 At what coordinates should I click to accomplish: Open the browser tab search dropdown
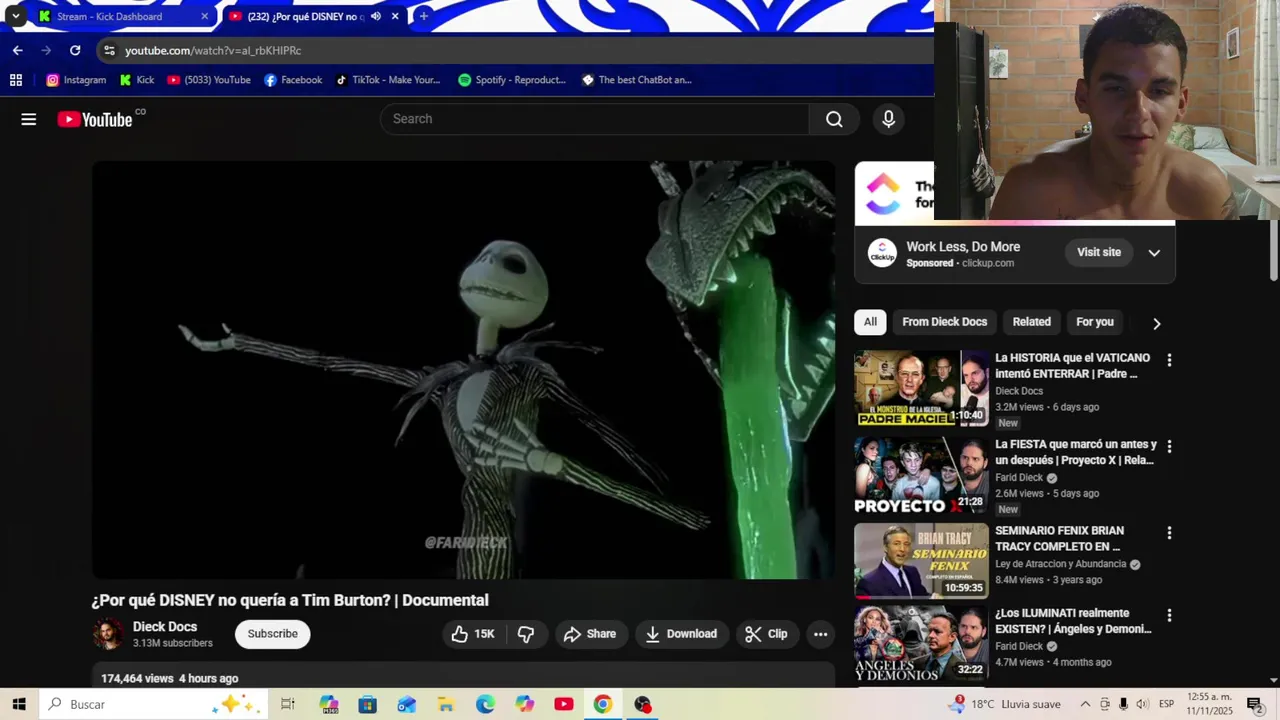15,16
